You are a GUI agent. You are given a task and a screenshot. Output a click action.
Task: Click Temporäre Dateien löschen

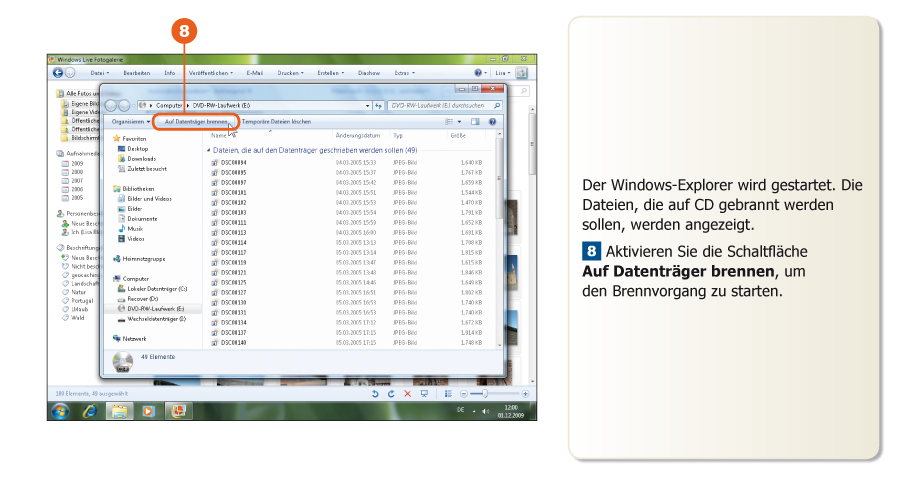276,121
